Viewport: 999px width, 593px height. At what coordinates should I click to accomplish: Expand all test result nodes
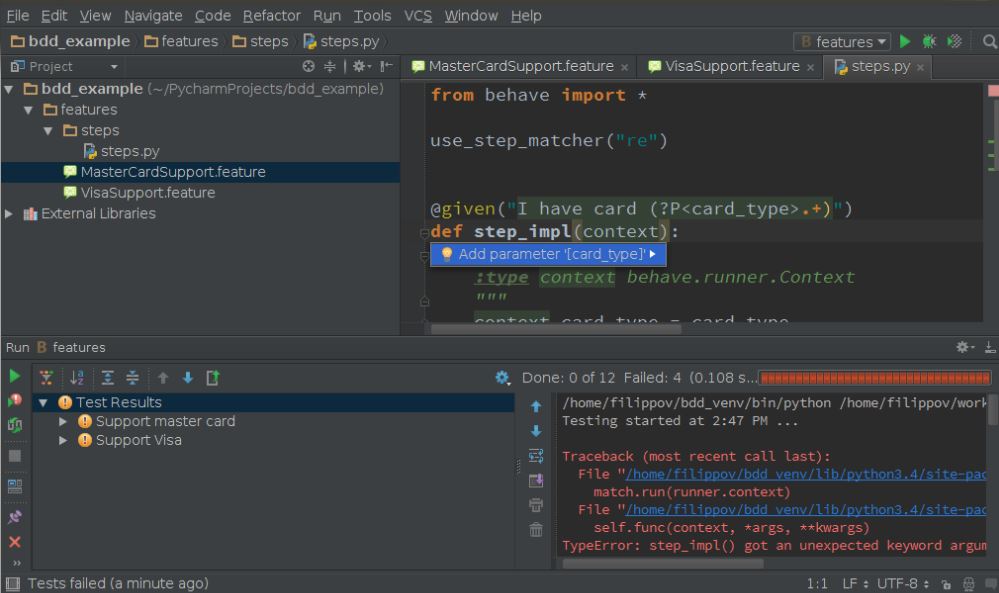(x=108, y=378)
